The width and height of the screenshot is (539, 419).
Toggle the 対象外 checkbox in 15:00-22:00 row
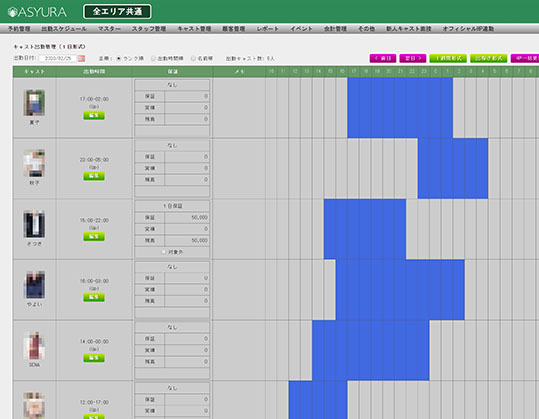[x=164, y=252]
